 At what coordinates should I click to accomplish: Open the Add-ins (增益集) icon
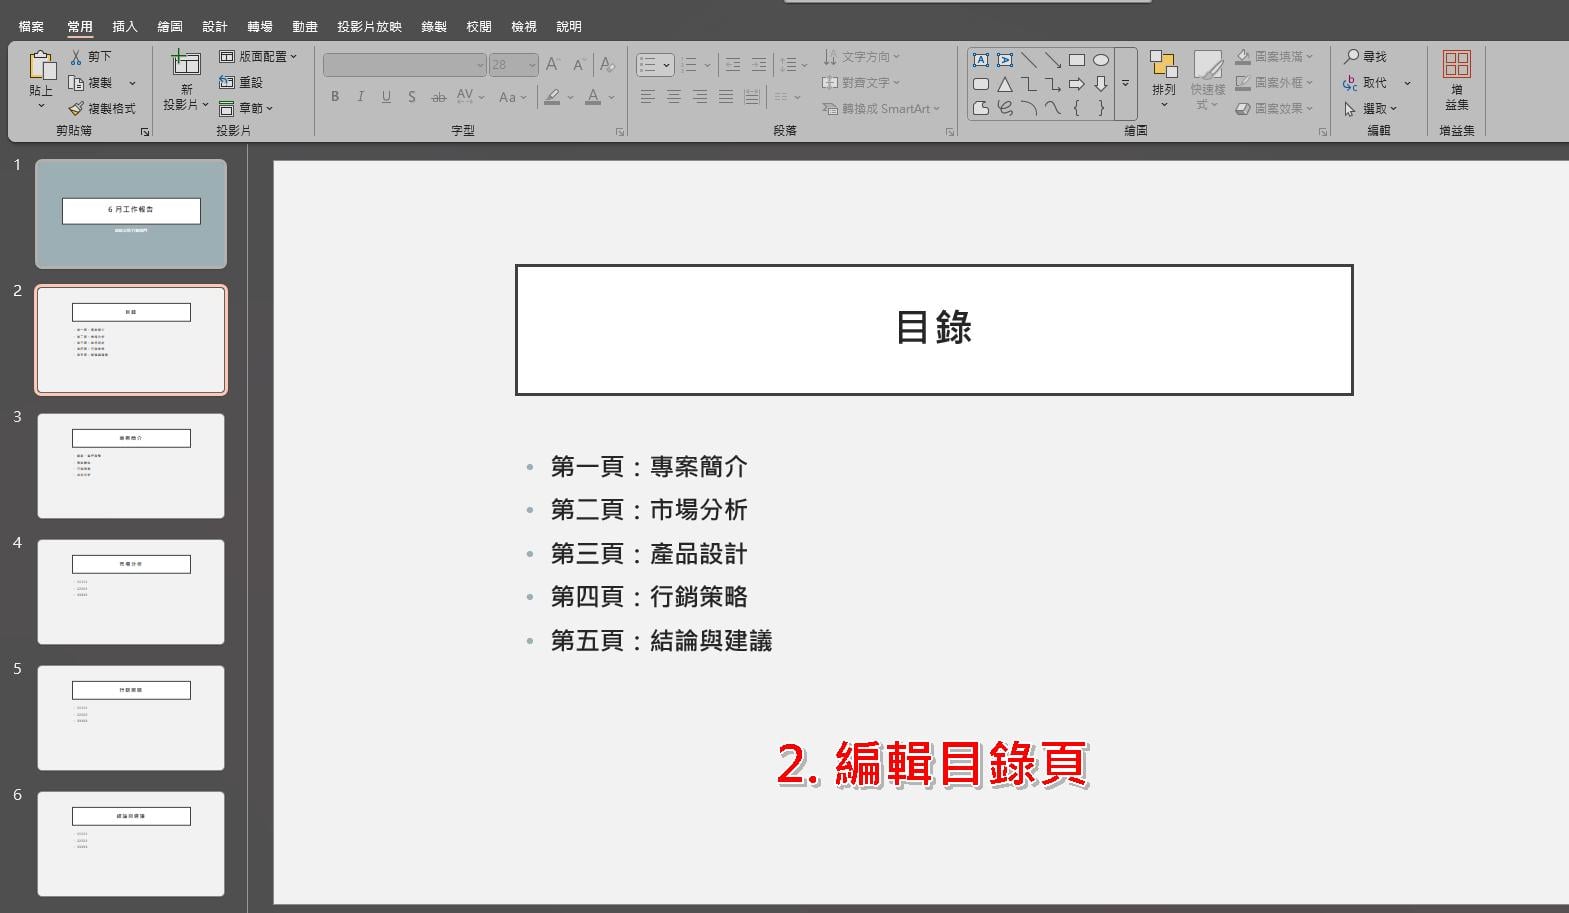[1457, 65]
